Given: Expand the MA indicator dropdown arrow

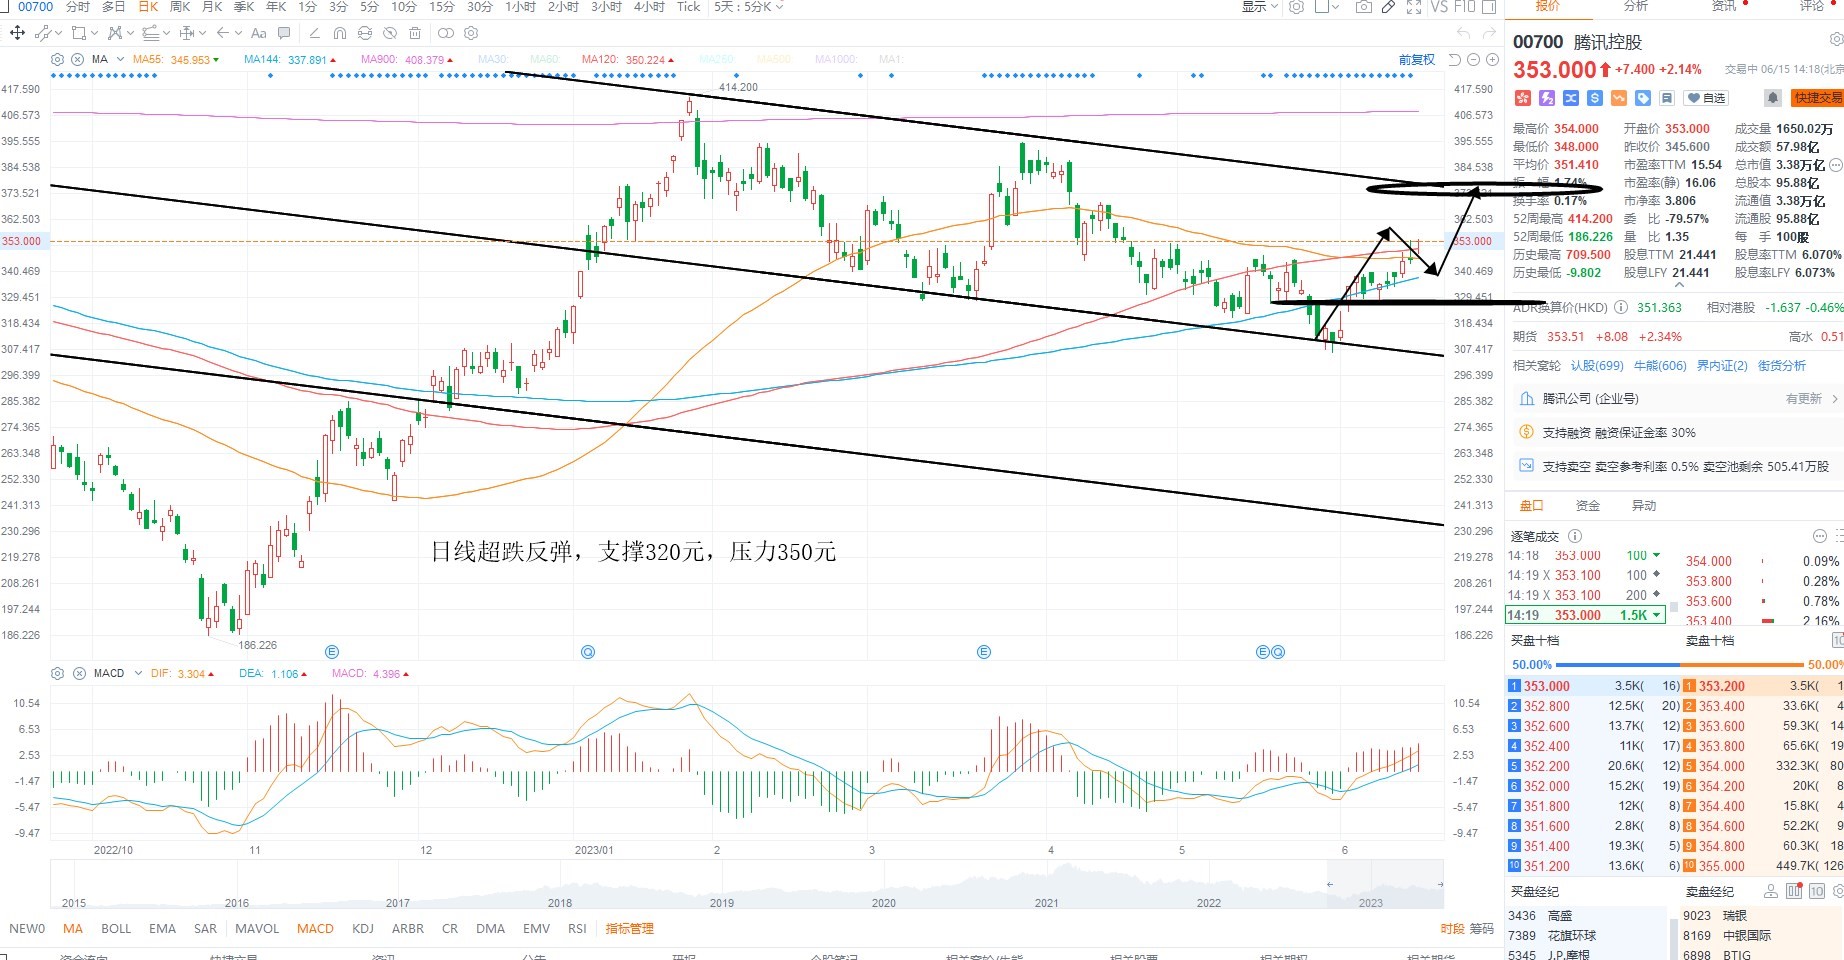Looking at the screenshot, I should (x=120, y=59).
